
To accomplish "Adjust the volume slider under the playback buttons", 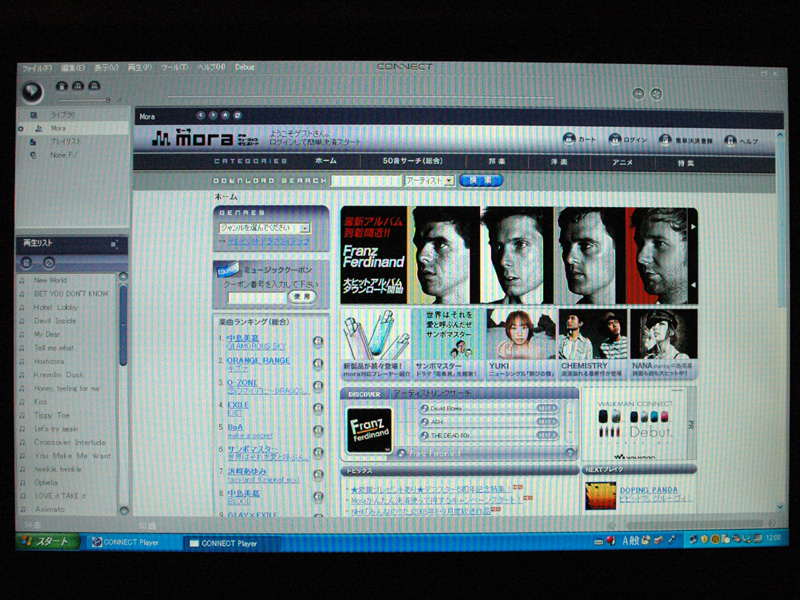I will coord(84,100).
